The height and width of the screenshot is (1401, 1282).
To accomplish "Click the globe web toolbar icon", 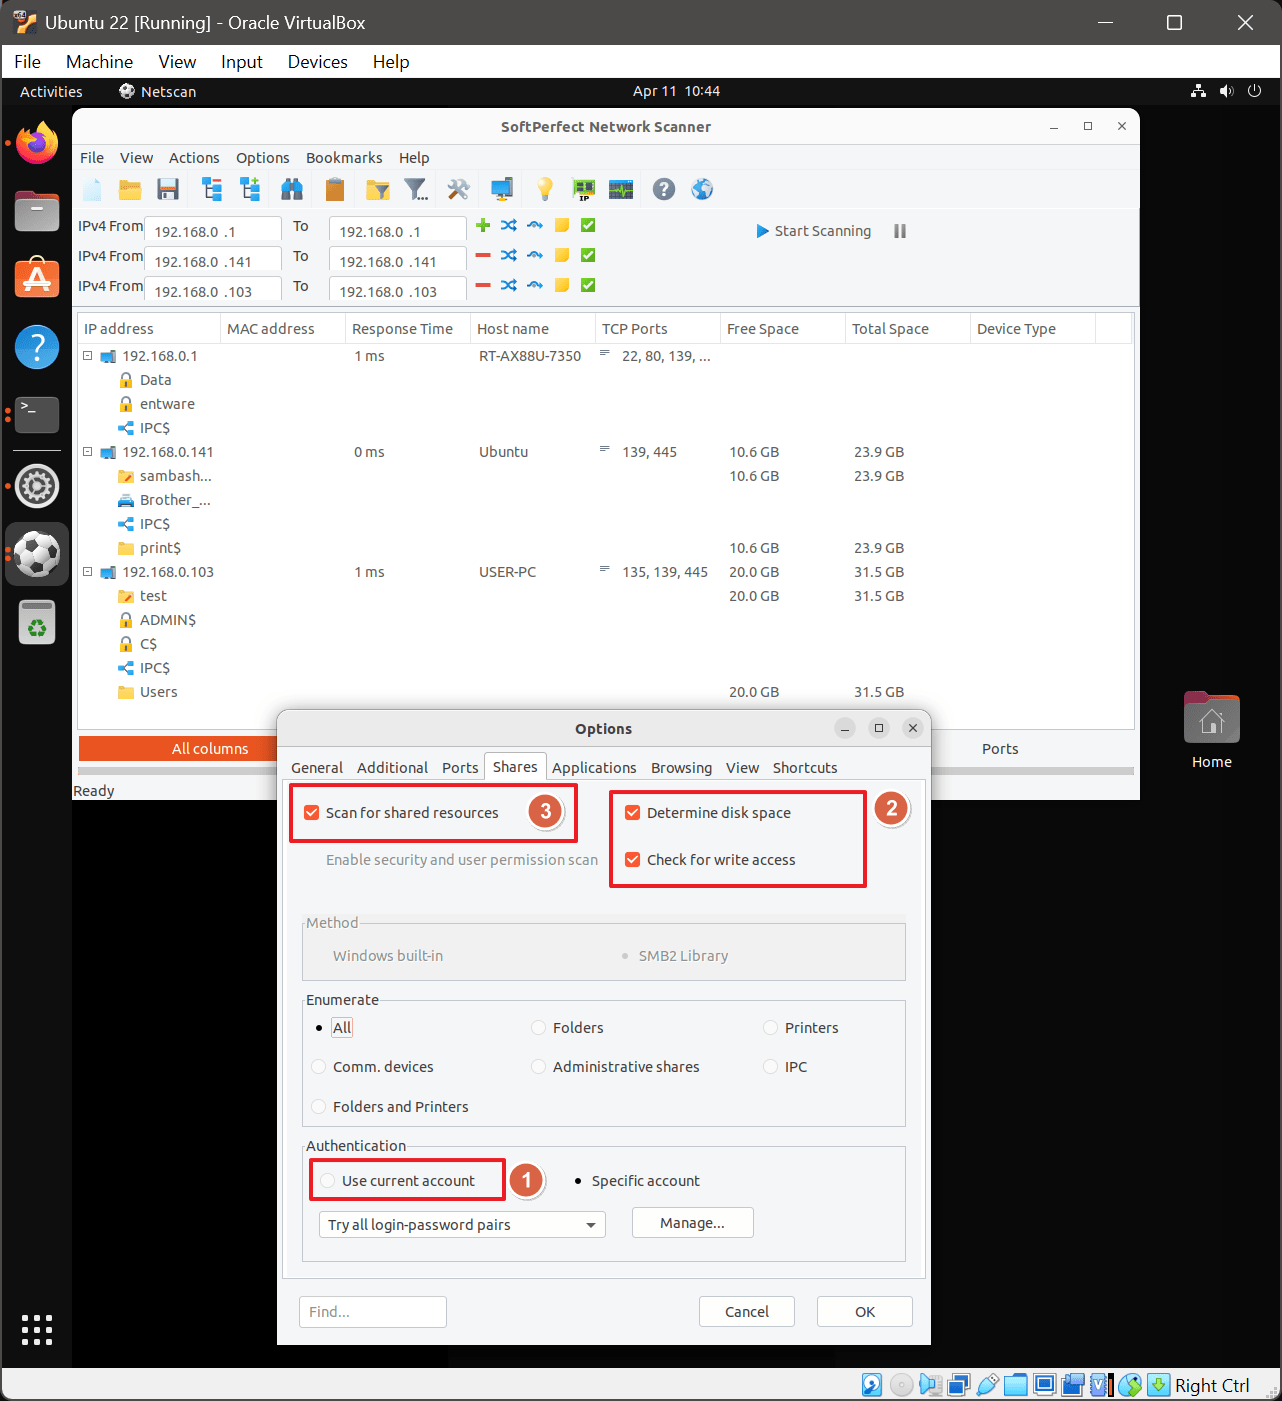I will coord(702,189).
